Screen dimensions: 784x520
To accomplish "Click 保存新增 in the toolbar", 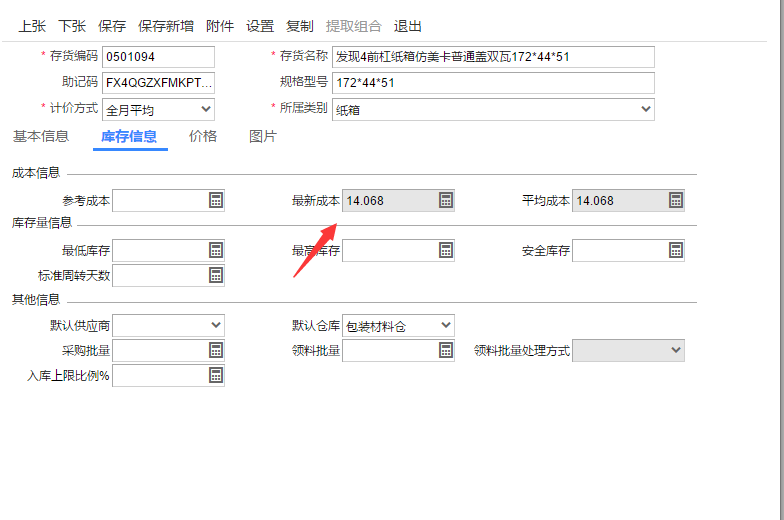I will coord(166,26).
